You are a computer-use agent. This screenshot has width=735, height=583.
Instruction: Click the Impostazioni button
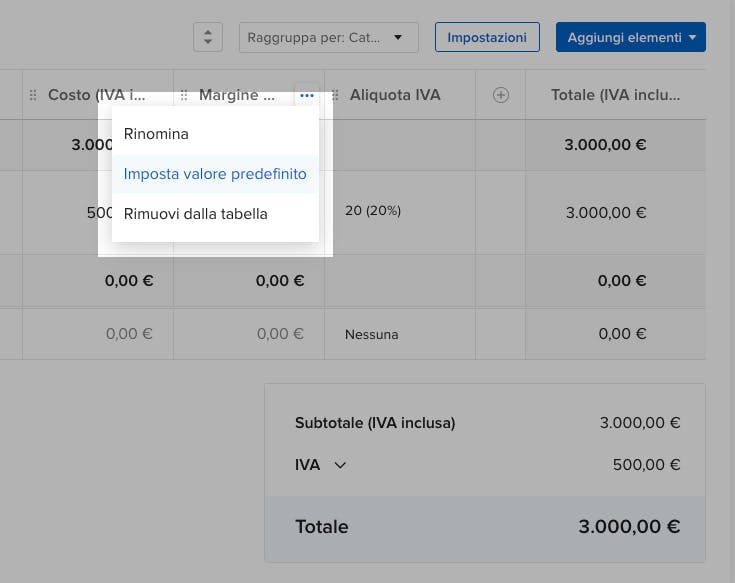click(487, 37)
